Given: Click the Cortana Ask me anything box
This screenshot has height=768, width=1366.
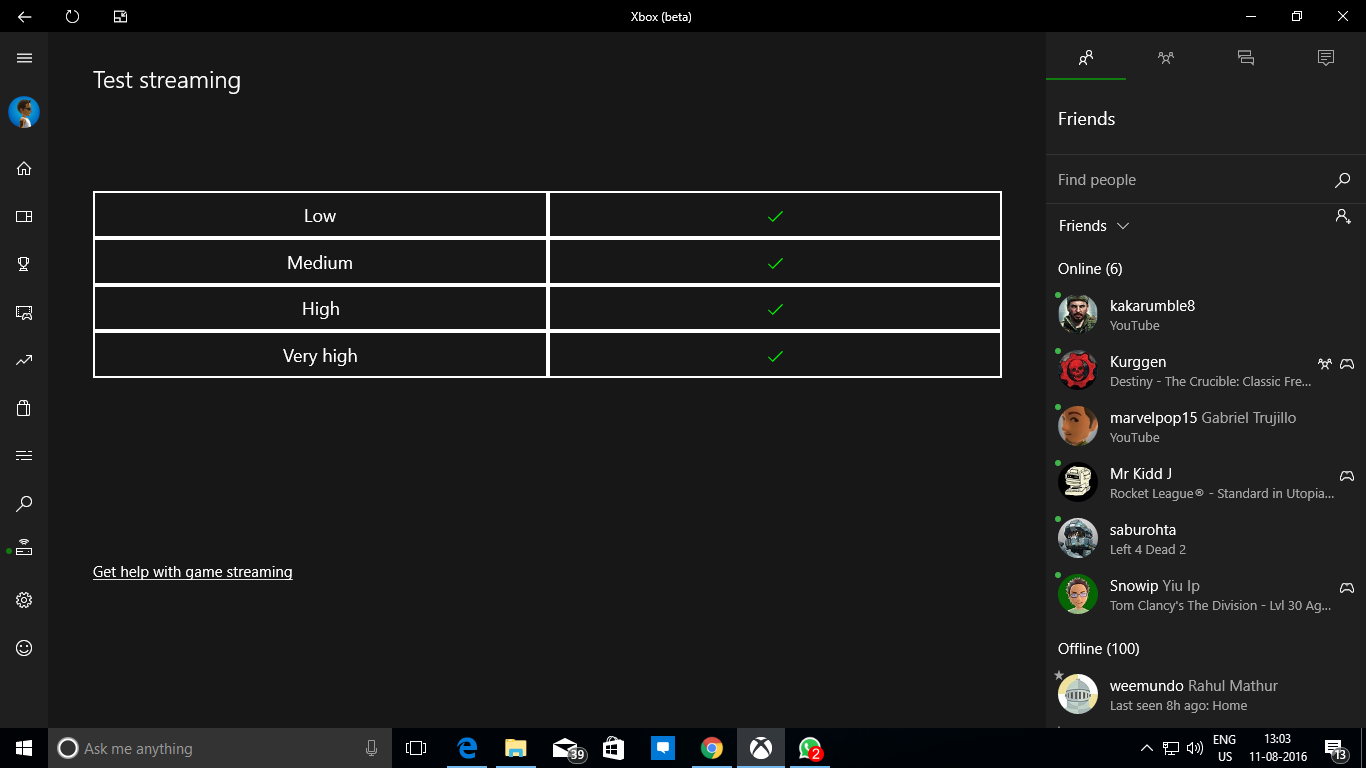Looking at the screenshot, I should coord(219,748).
